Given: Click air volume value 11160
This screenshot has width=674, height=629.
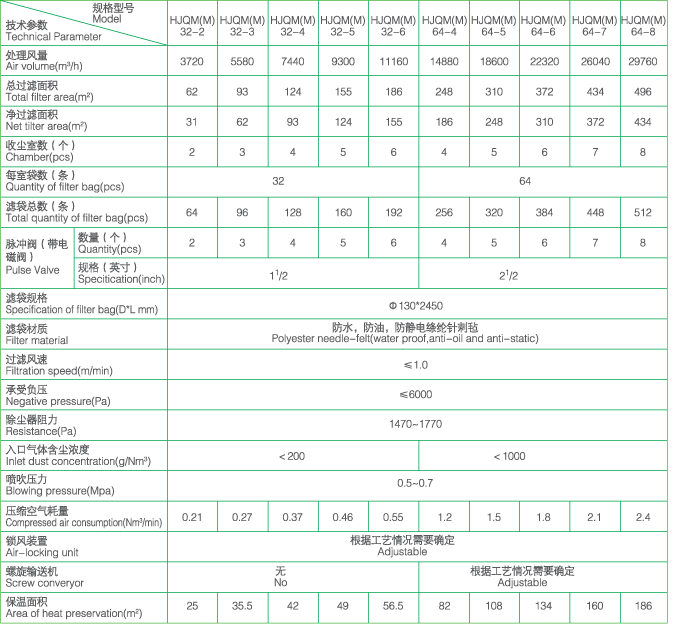Looking at the screenshot, I should [x=394, y=61].
